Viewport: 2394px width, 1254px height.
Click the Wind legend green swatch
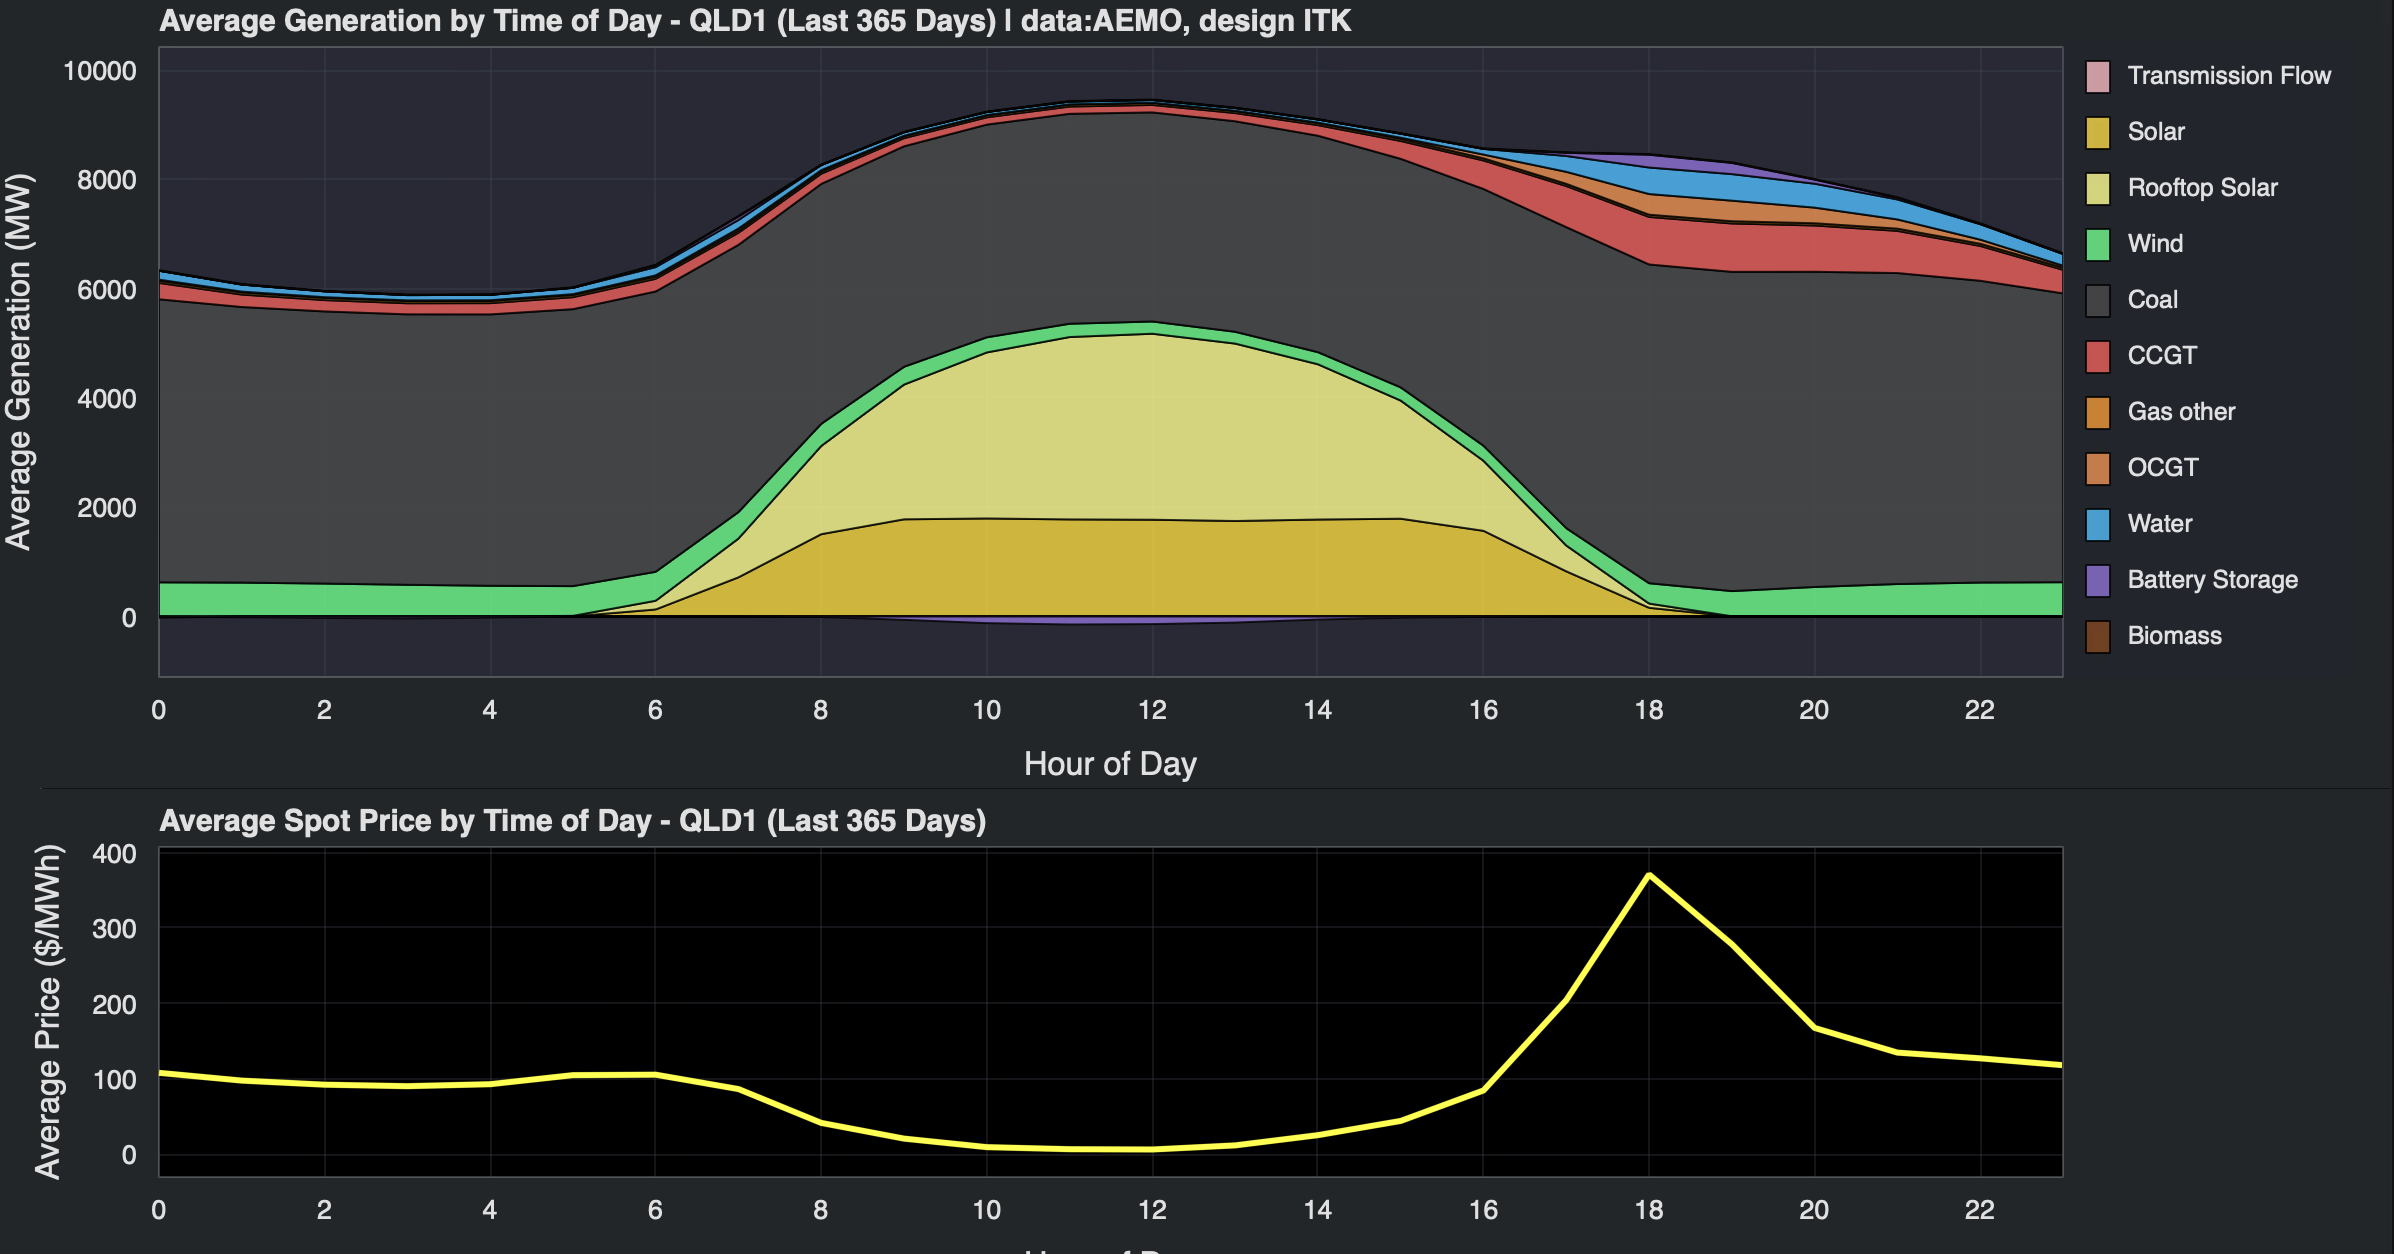pyautogui.click(x=2097, y=244)
